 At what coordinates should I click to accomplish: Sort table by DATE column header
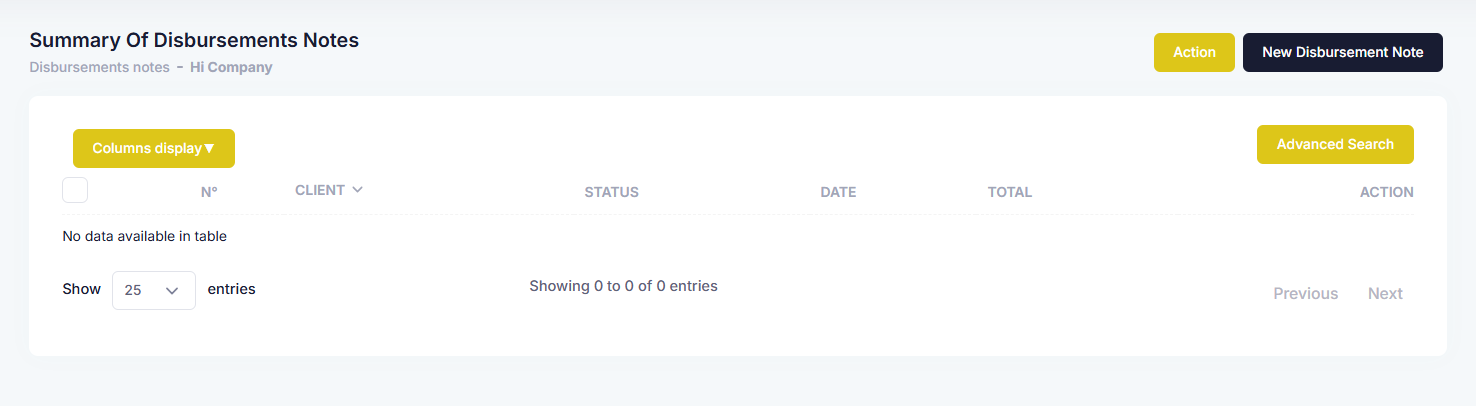pos(838,192)
